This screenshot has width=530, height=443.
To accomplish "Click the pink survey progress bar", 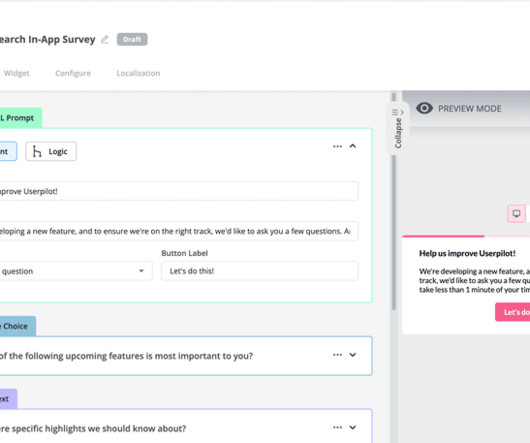I will click(x=443, y=236).
